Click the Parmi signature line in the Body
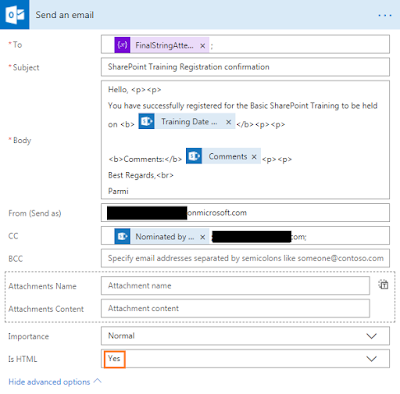 118,191
